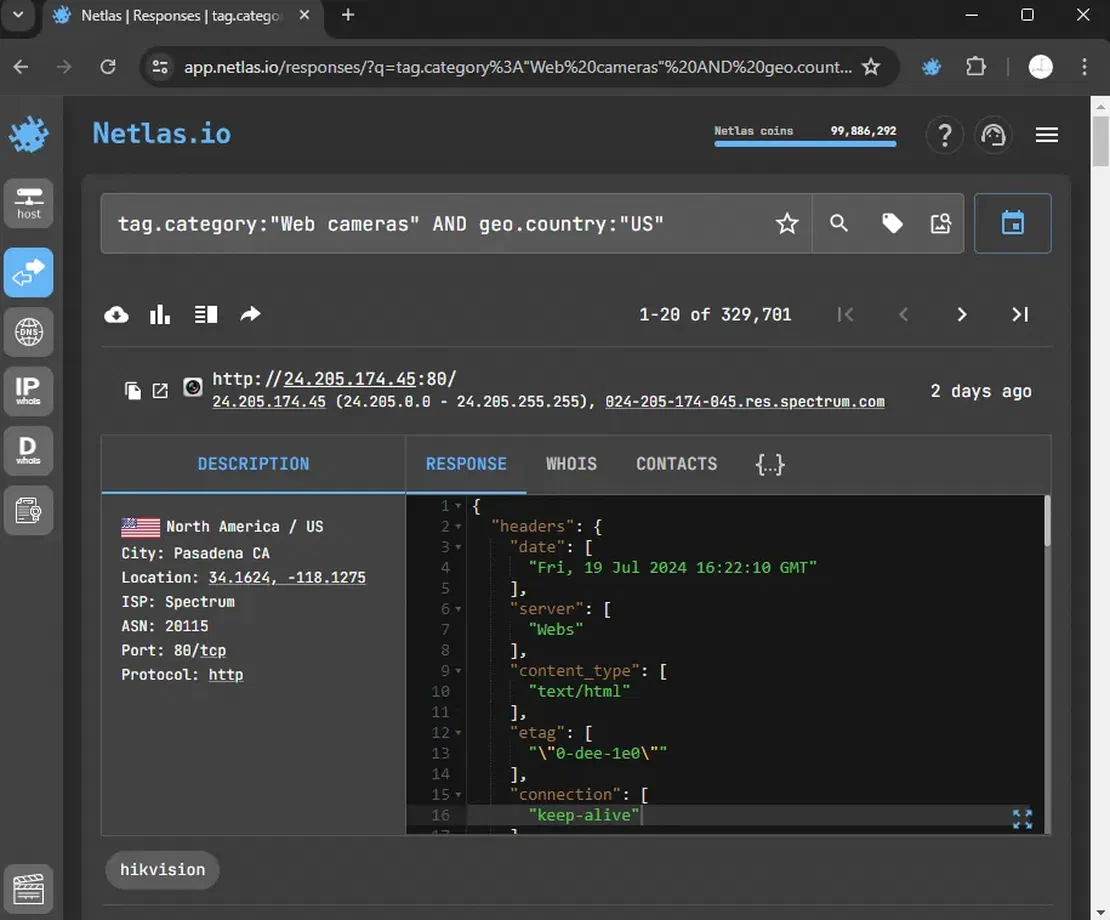
Task: Click the hikvision tag chip
Action: click(162, 869)
